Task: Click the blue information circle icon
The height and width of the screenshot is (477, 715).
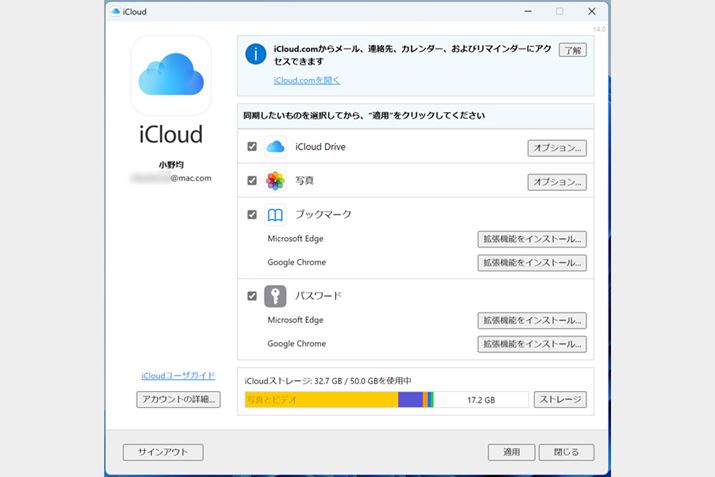Action: [x=256, y=54]
